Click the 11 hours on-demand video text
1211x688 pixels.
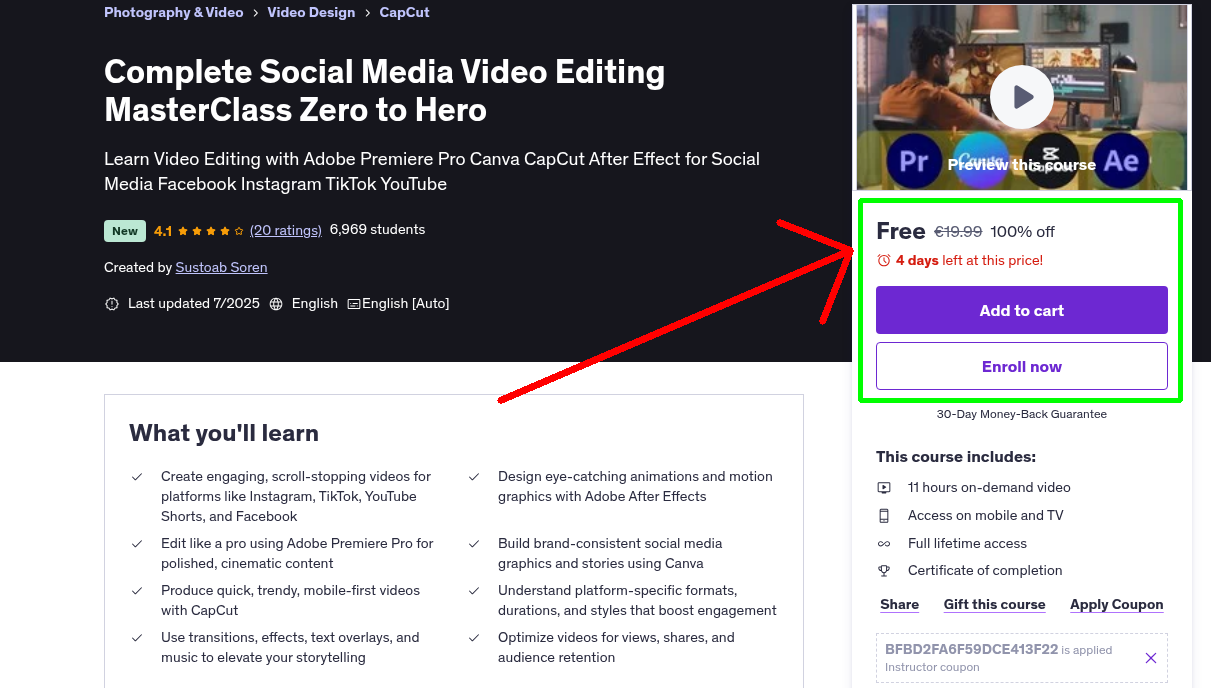pos(989,488)
